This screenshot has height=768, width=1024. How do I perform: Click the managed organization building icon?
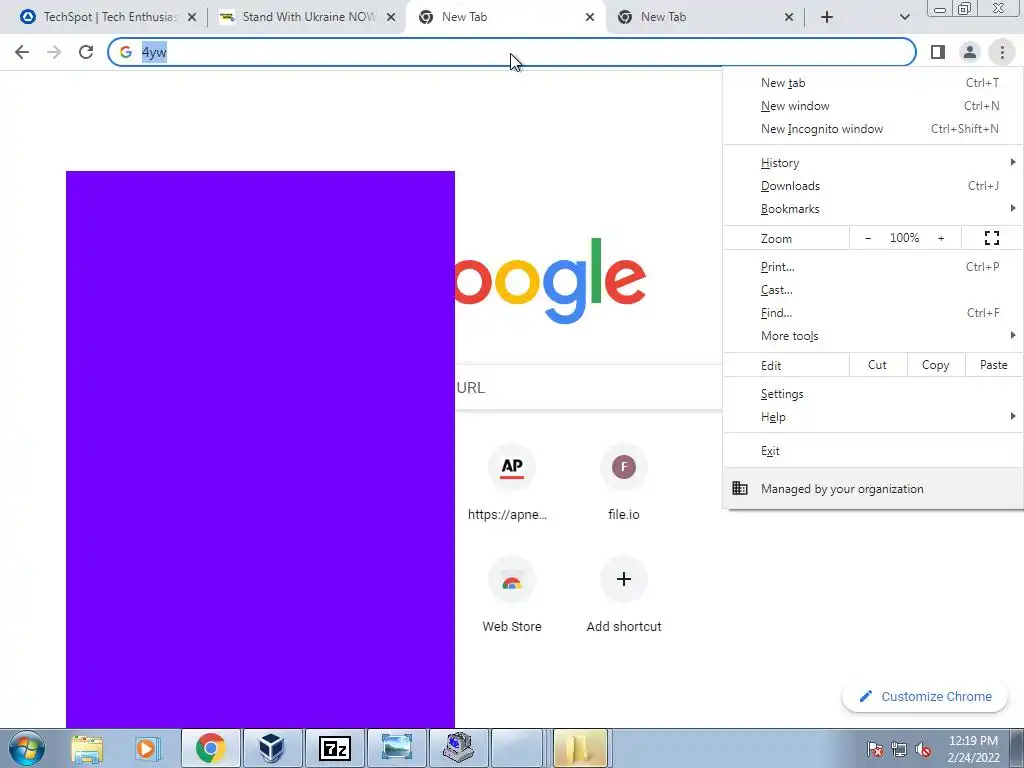click(740, 488)
